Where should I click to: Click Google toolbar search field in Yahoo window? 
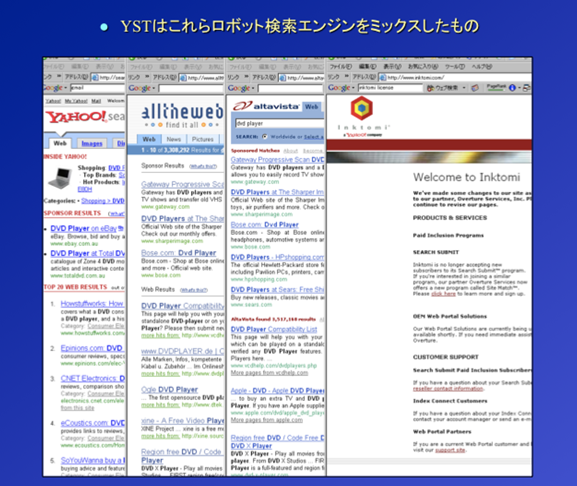click(98, 88)
